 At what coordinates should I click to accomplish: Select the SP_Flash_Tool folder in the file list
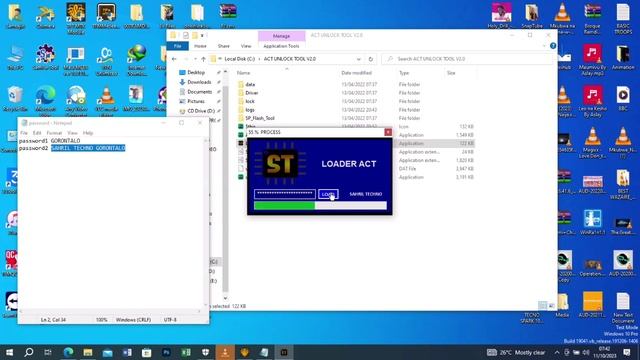pos(260,118)
